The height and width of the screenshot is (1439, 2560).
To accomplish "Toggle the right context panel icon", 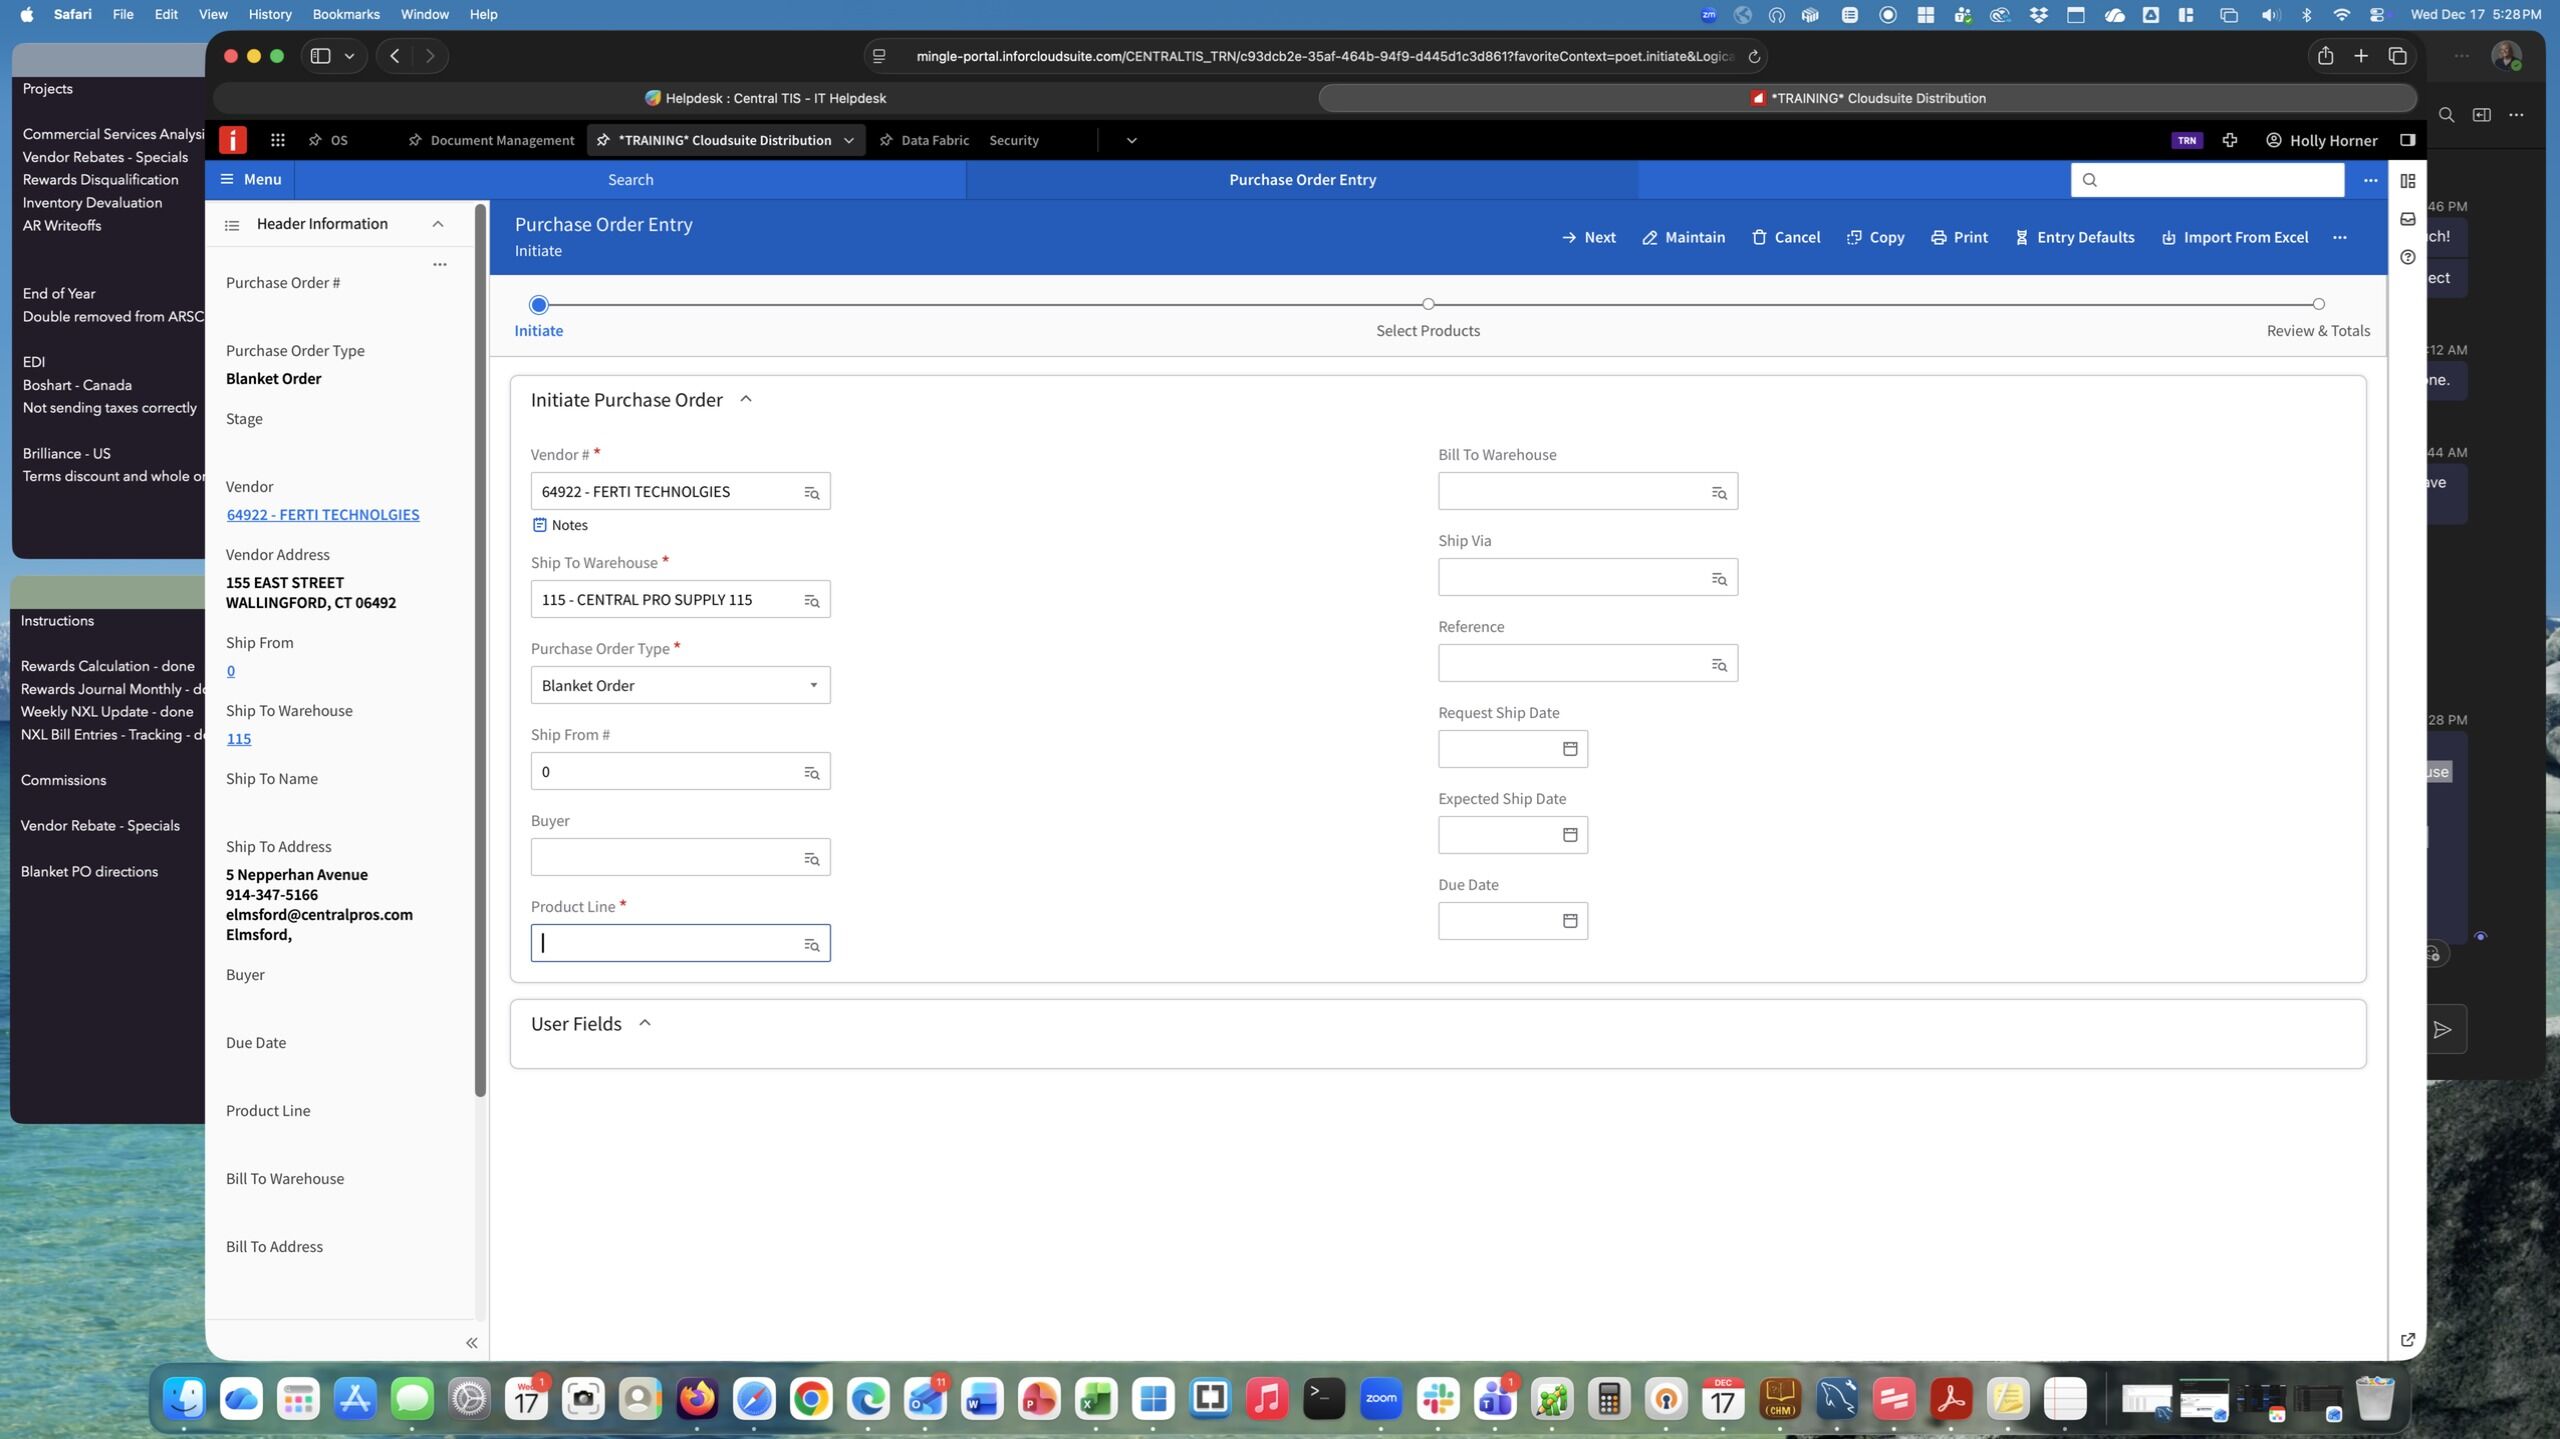I will pos(2407,140).
